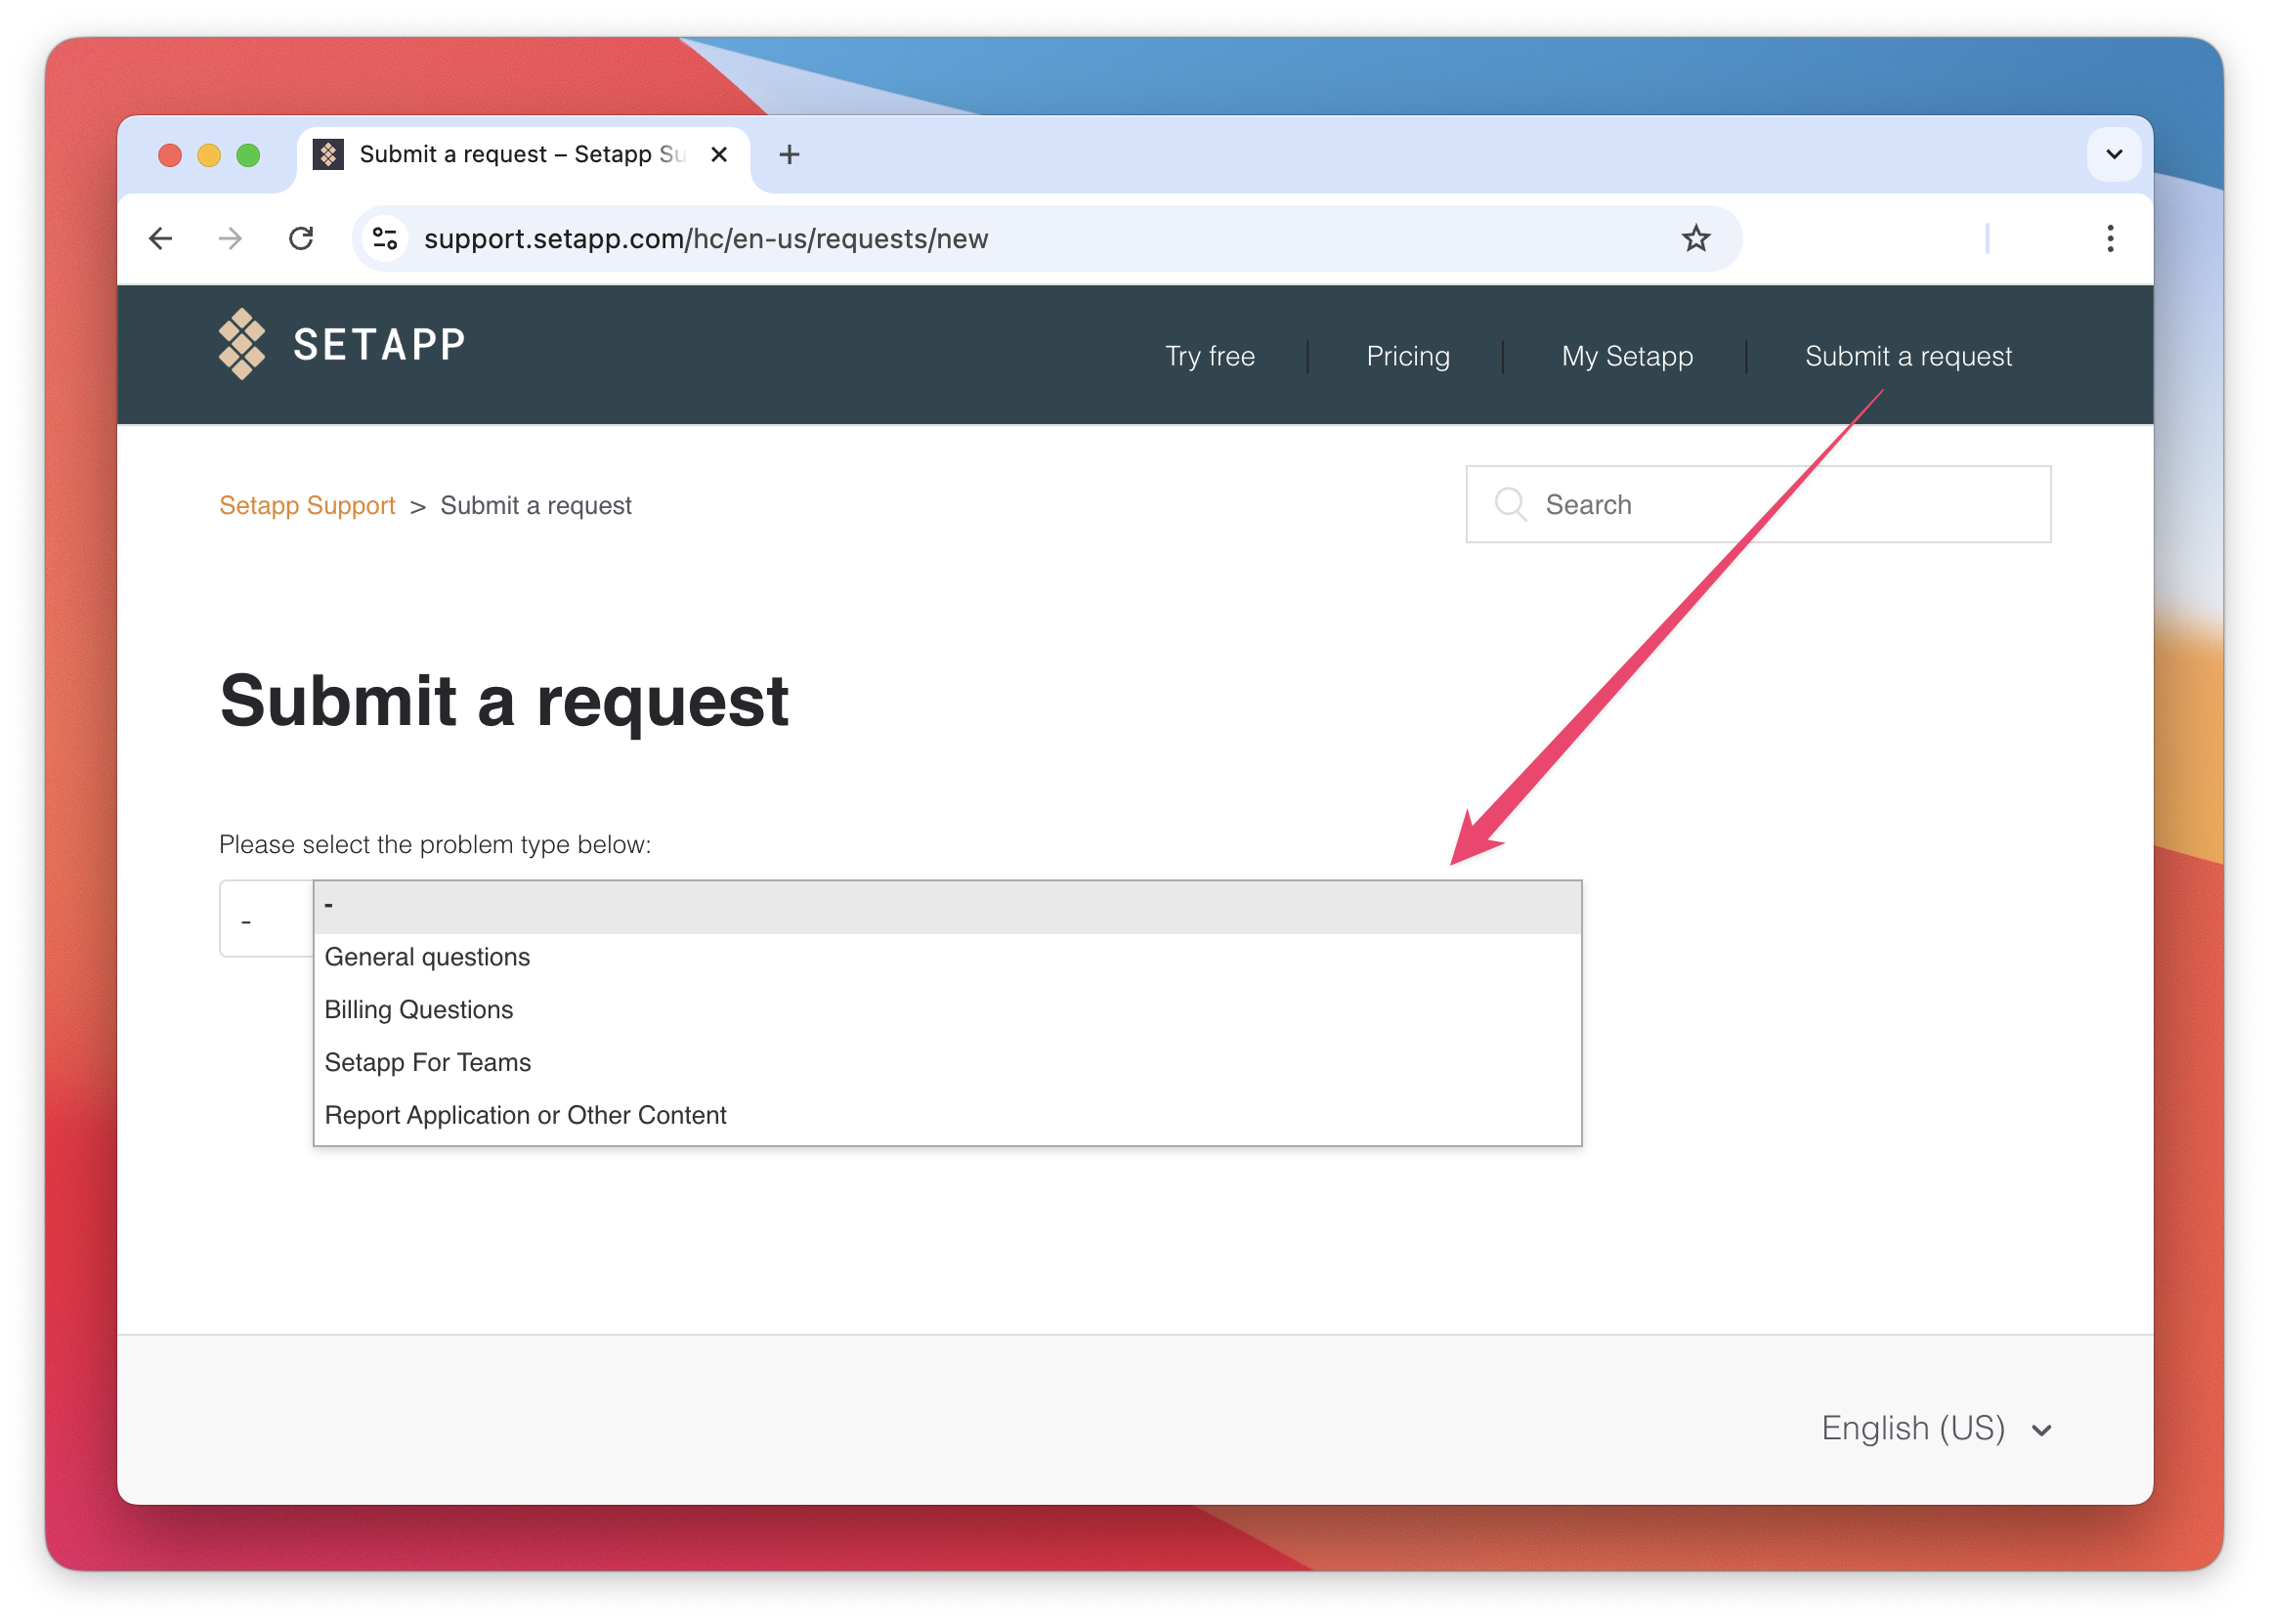Open site information icon in address bar
This screenshot has height=1624, width=2269.
coord(385,238)
